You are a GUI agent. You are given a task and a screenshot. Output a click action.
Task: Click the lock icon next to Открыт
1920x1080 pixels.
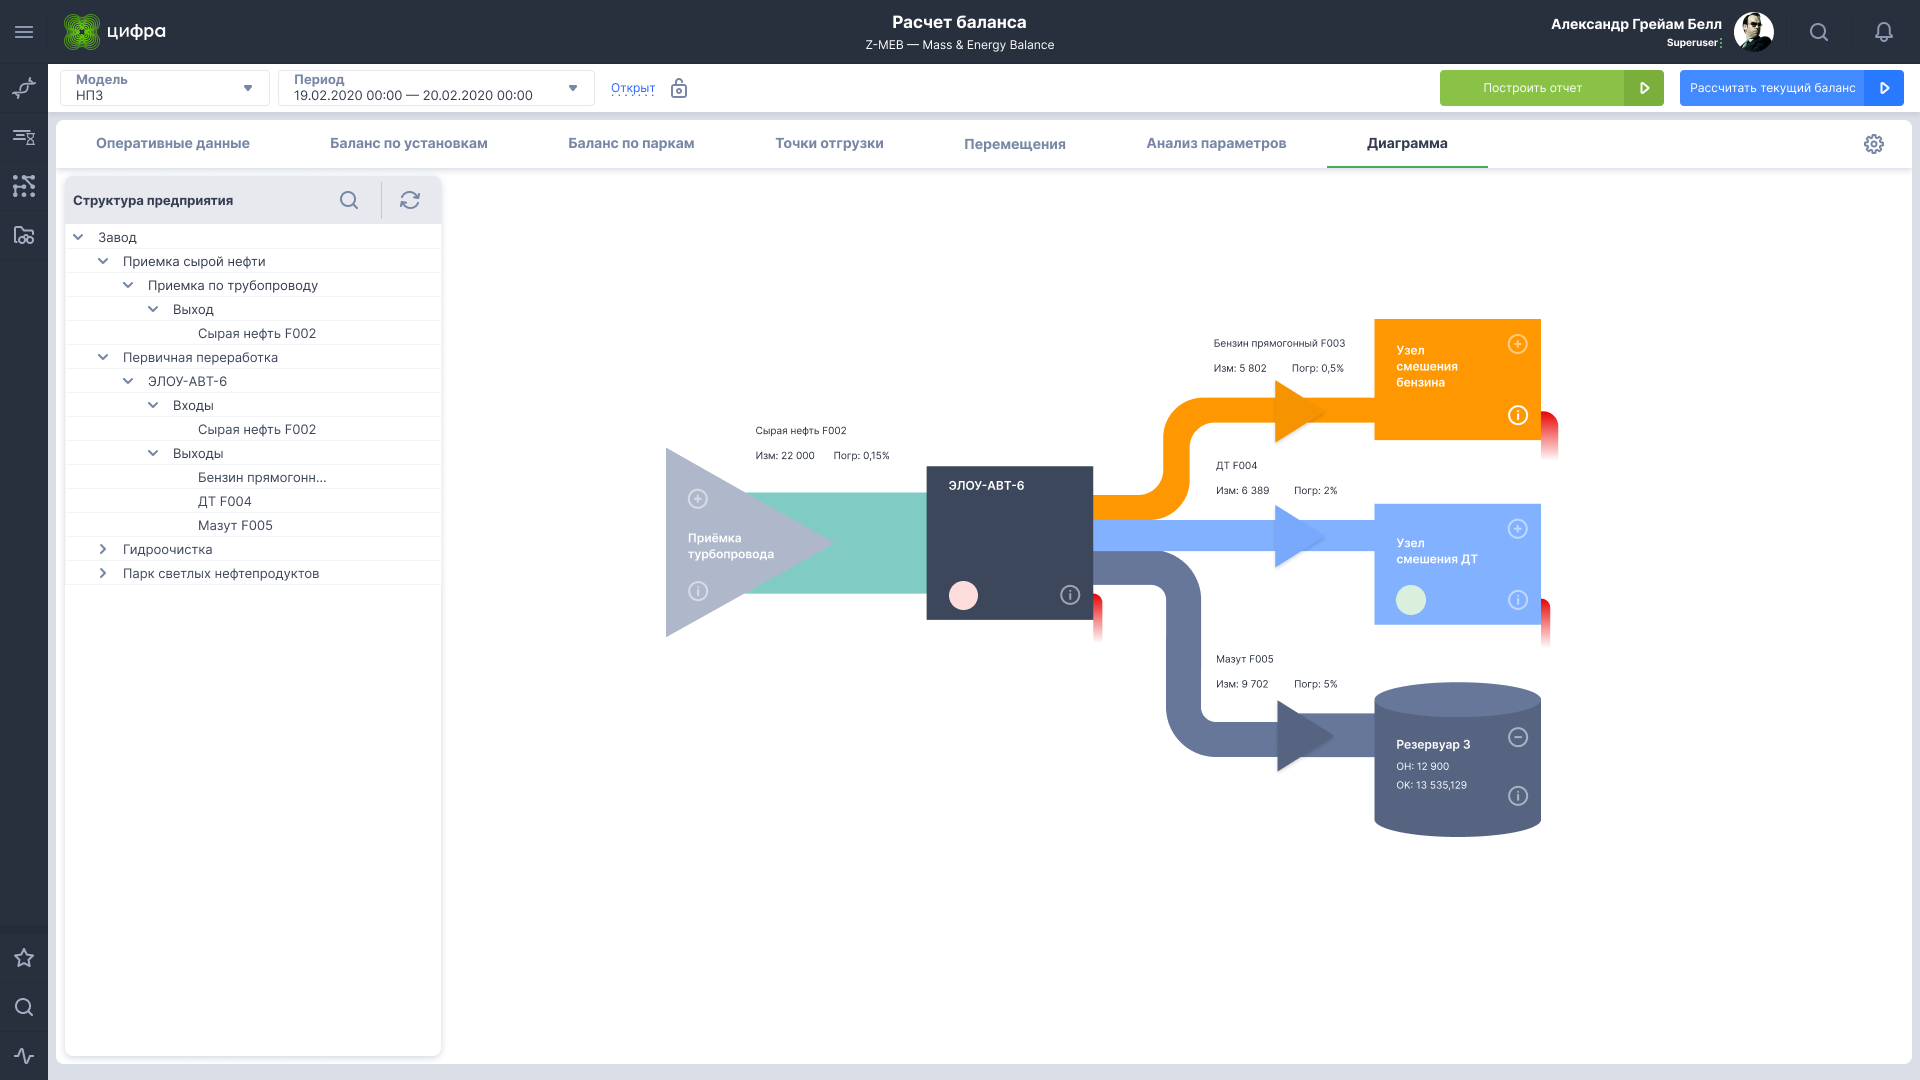(x=679, y=89)
